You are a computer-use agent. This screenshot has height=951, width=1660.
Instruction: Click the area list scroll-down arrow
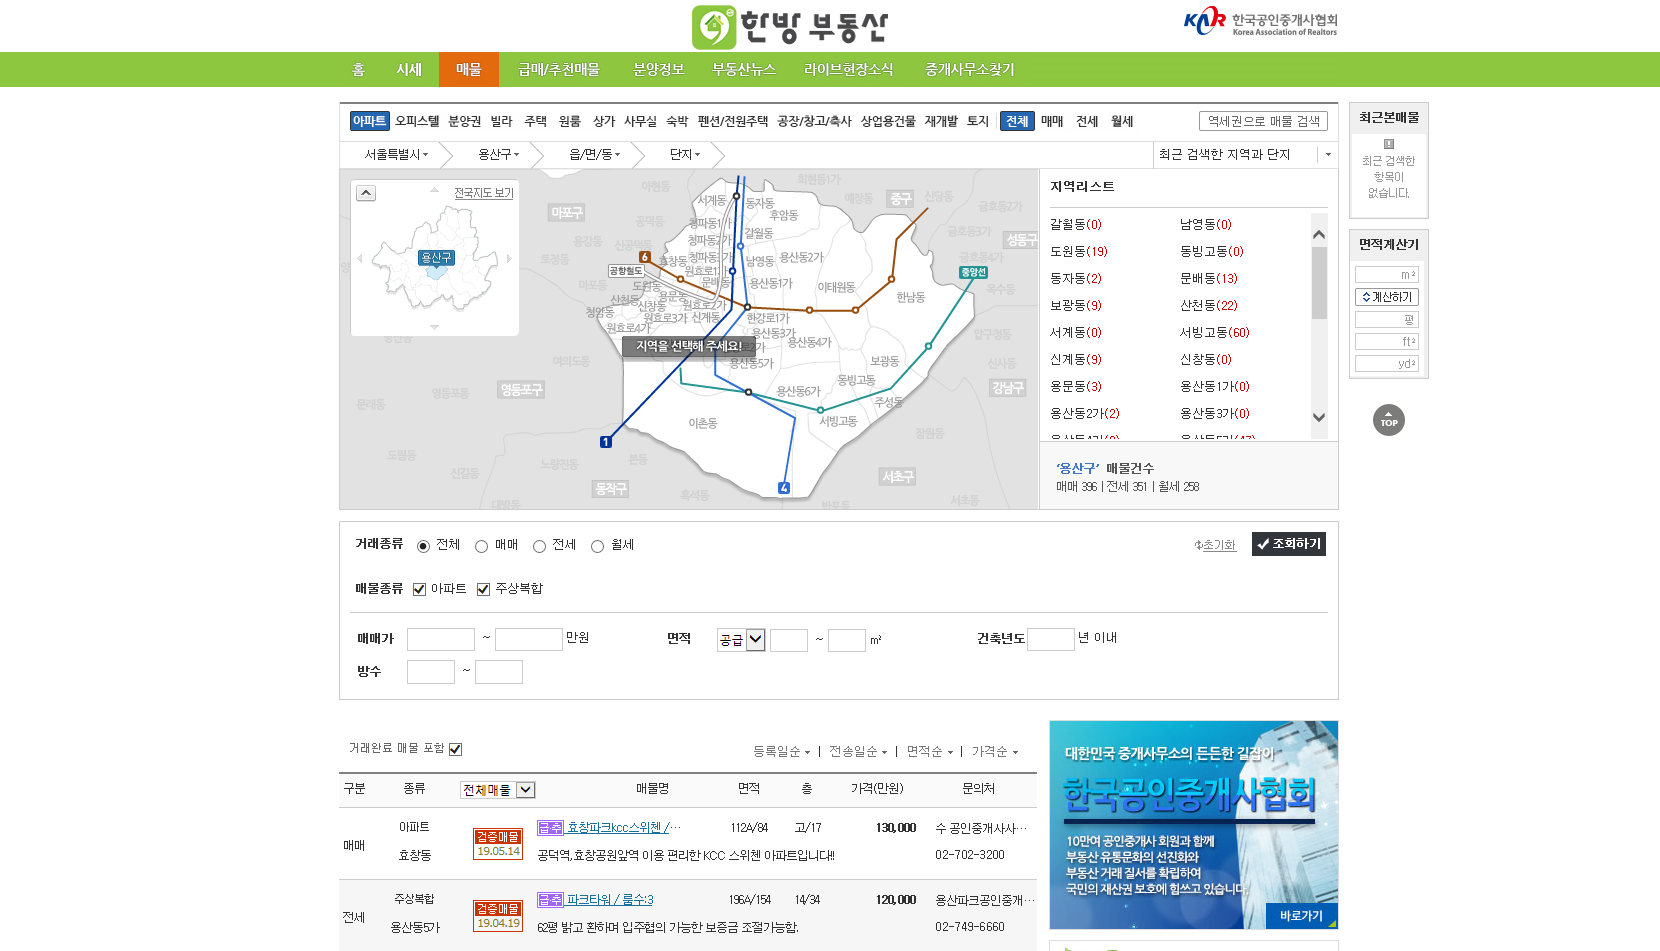click(1319, 418)
